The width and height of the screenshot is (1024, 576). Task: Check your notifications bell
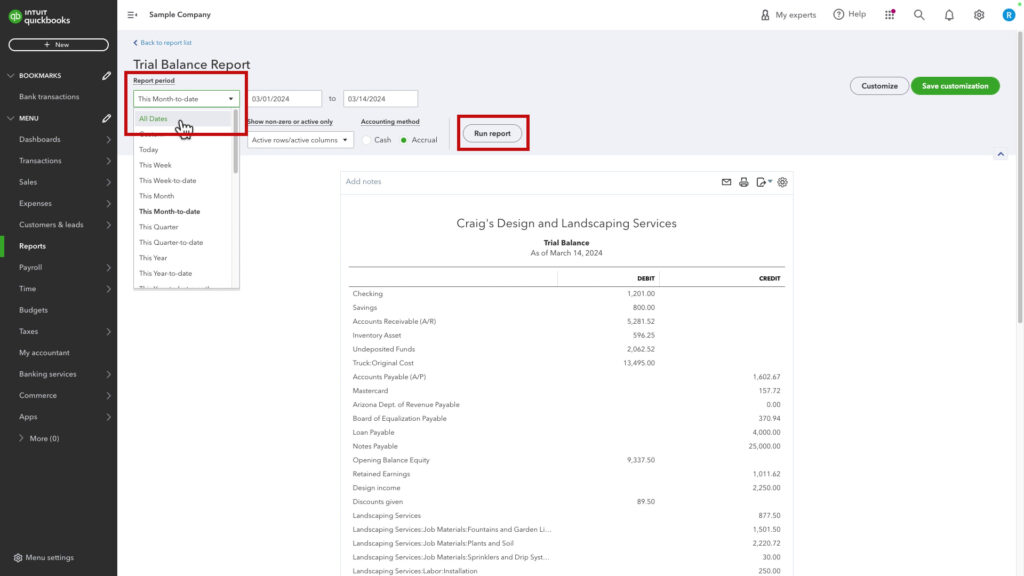coord(947,14)
